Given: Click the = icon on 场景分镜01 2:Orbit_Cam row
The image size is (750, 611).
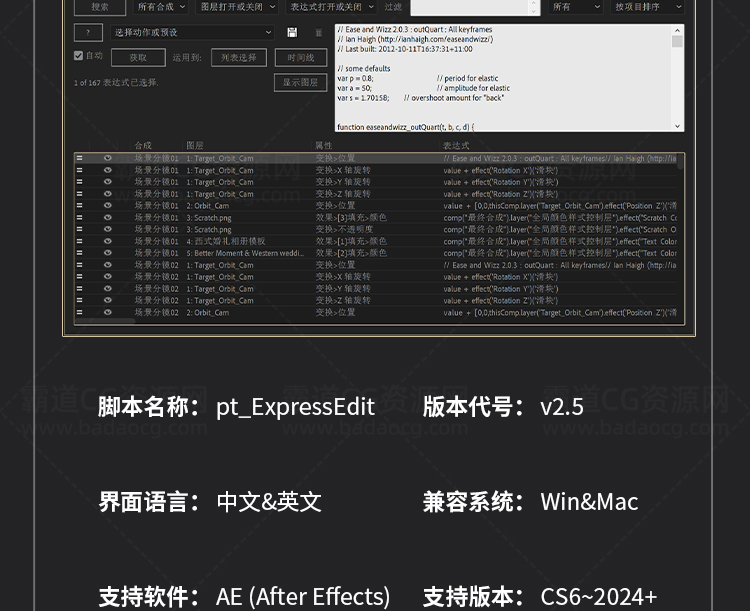Looking at the screenshot, I should (x=79, y=205).
